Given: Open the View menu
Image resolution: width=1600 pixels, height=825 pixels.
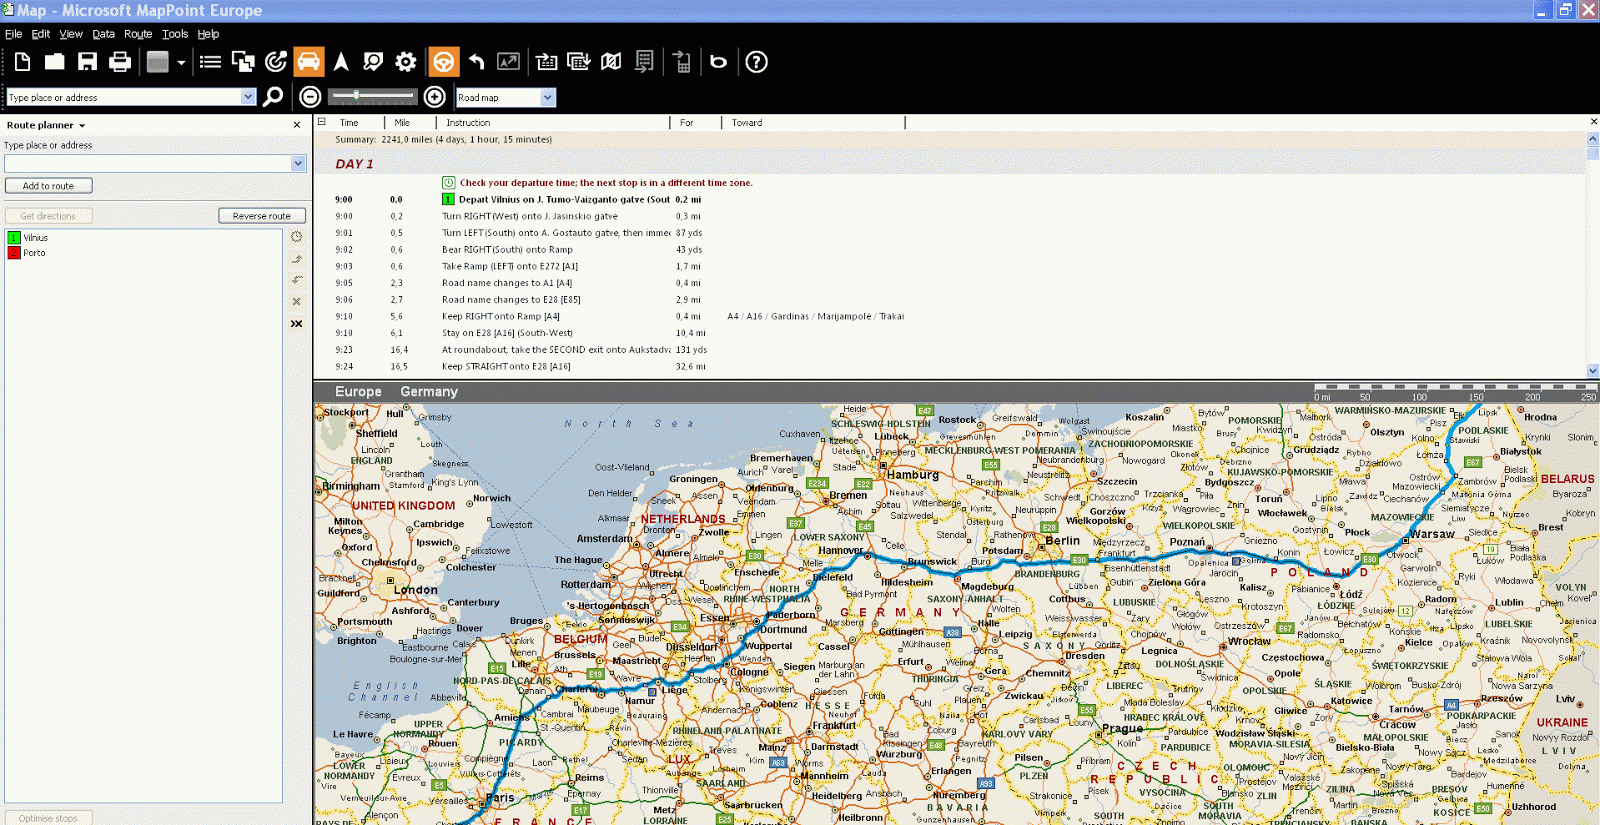Looking at the screenshot, I should (x=71, y=34).
